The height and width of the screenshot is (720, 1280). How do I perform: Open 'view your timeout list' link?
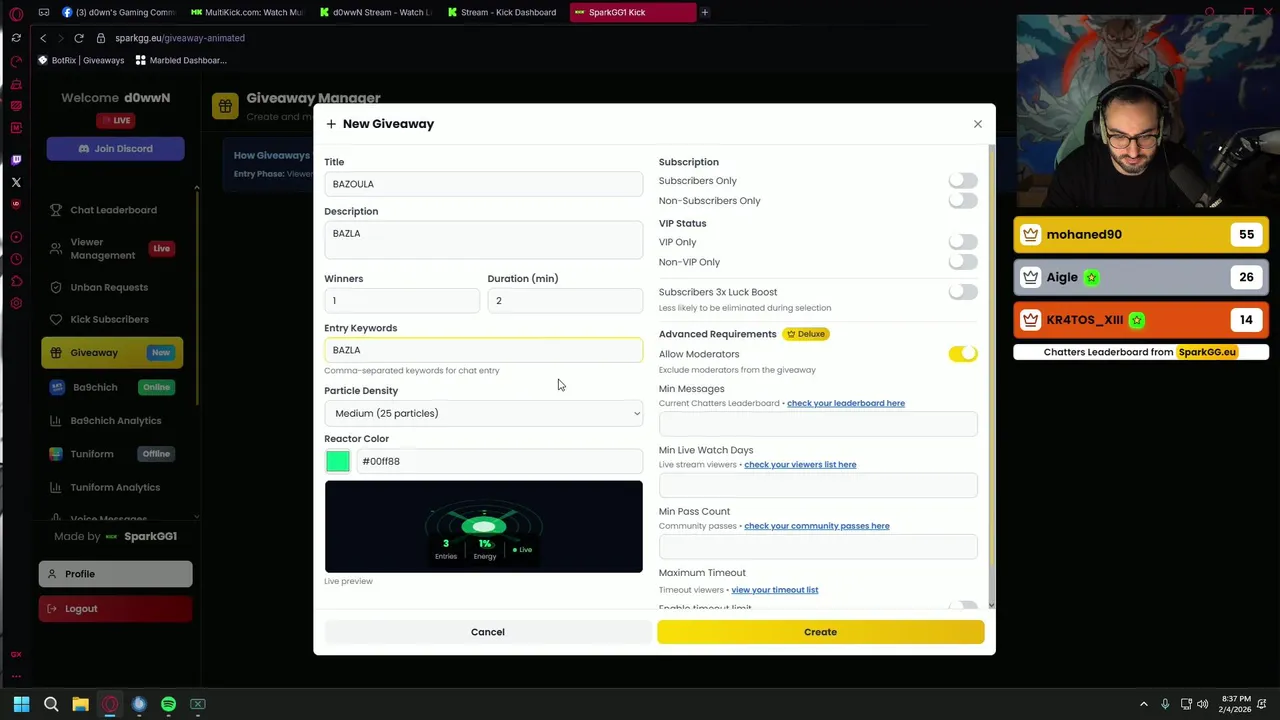click(x=775, y=590)
